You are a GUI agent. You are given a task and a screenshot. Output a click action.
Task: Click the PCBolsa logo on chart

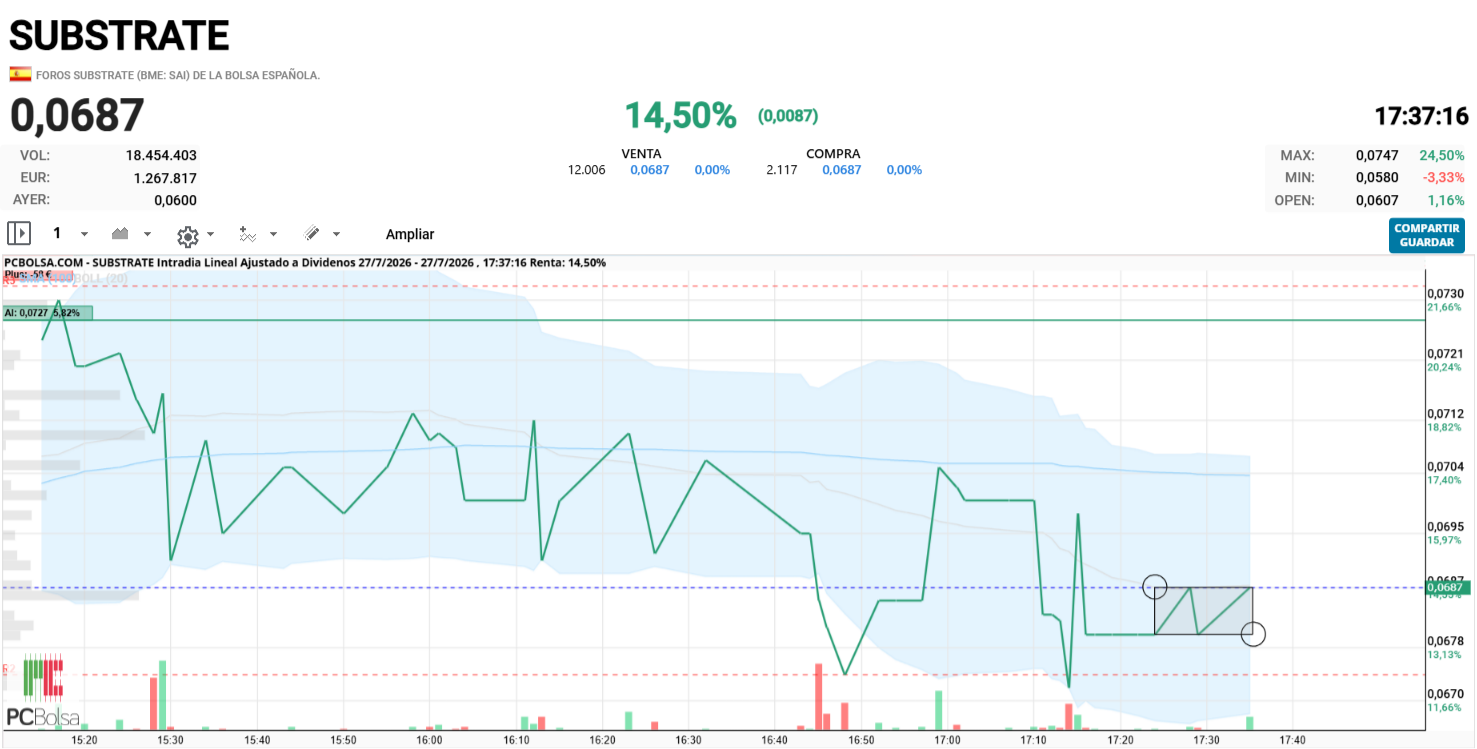43,690
